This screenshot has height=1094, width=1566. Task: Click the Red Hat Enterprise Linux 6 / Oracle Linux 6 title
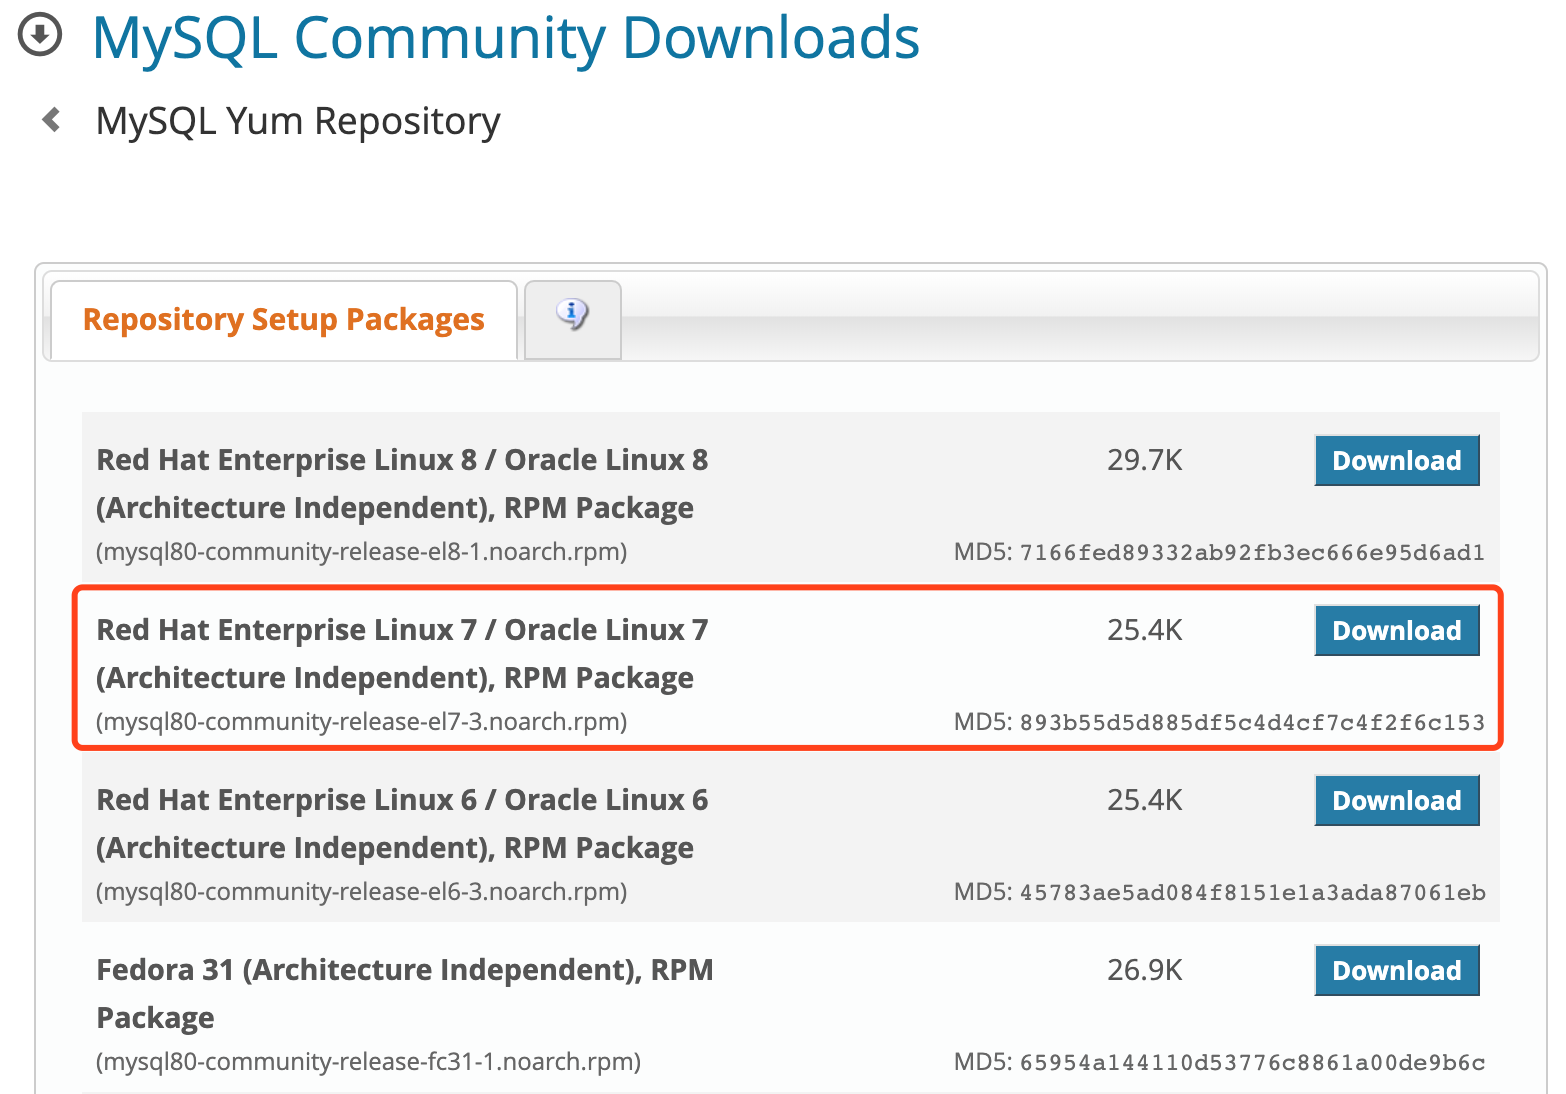point(402,824)
